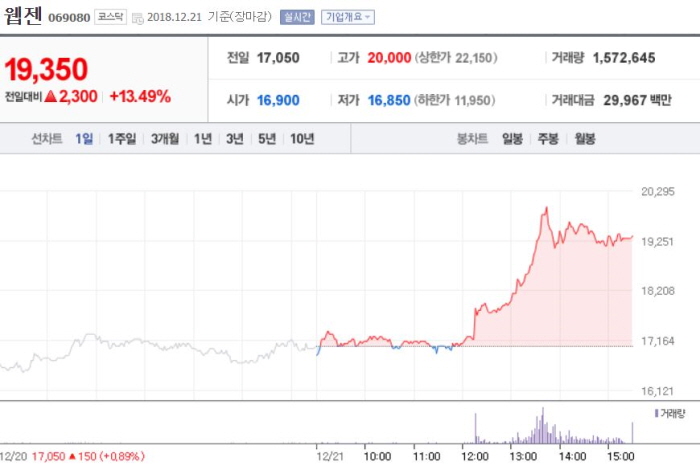Open the 월봉 monthly candle chart

584,139
